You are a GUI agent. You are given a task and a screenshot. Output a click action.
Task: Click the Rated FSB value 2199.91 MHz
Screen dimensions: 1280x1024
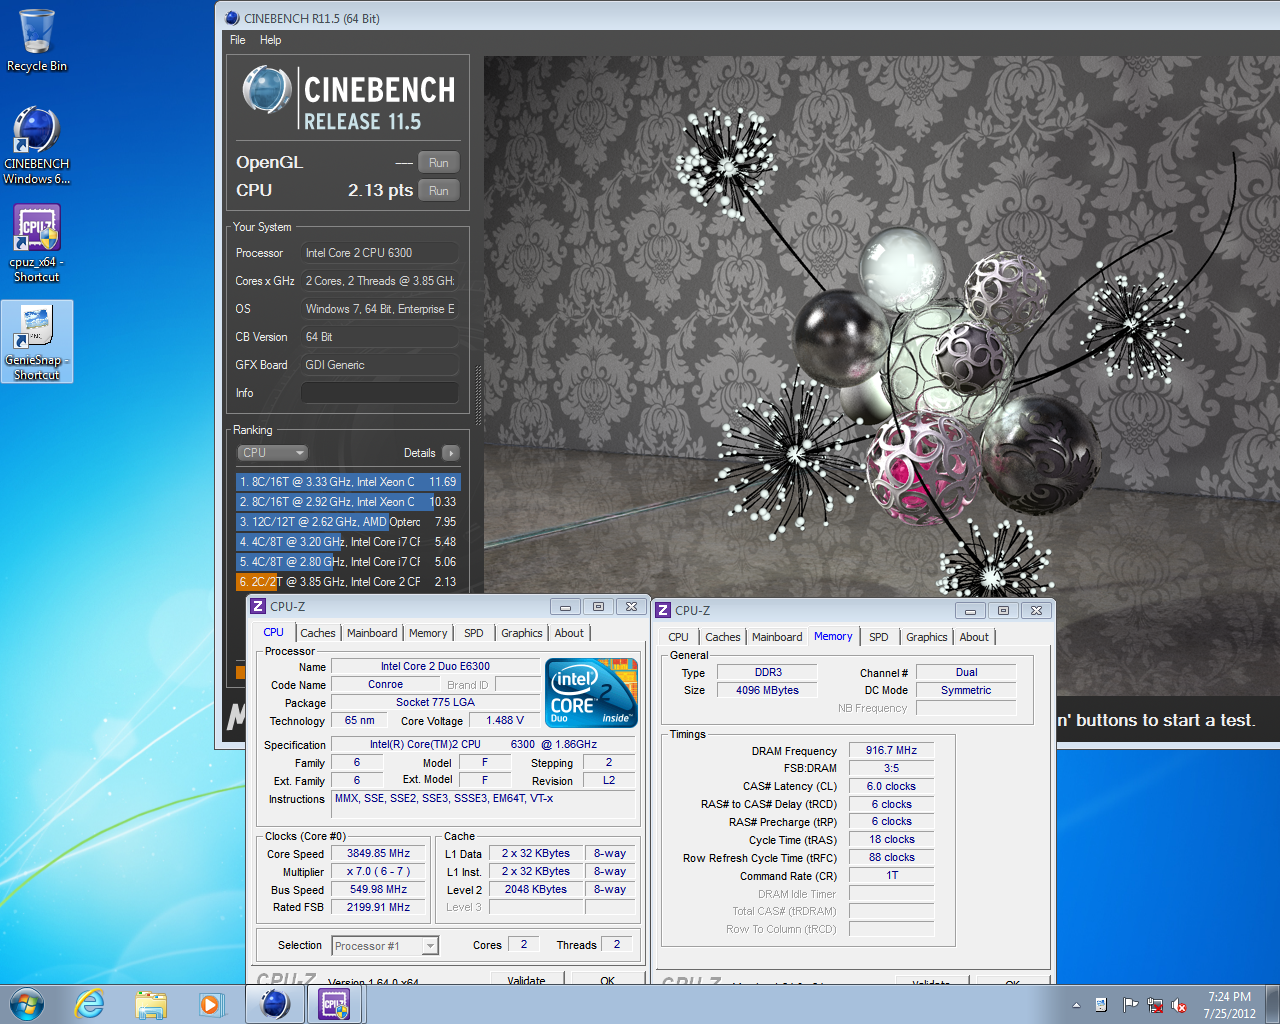[x=378, y=907]
